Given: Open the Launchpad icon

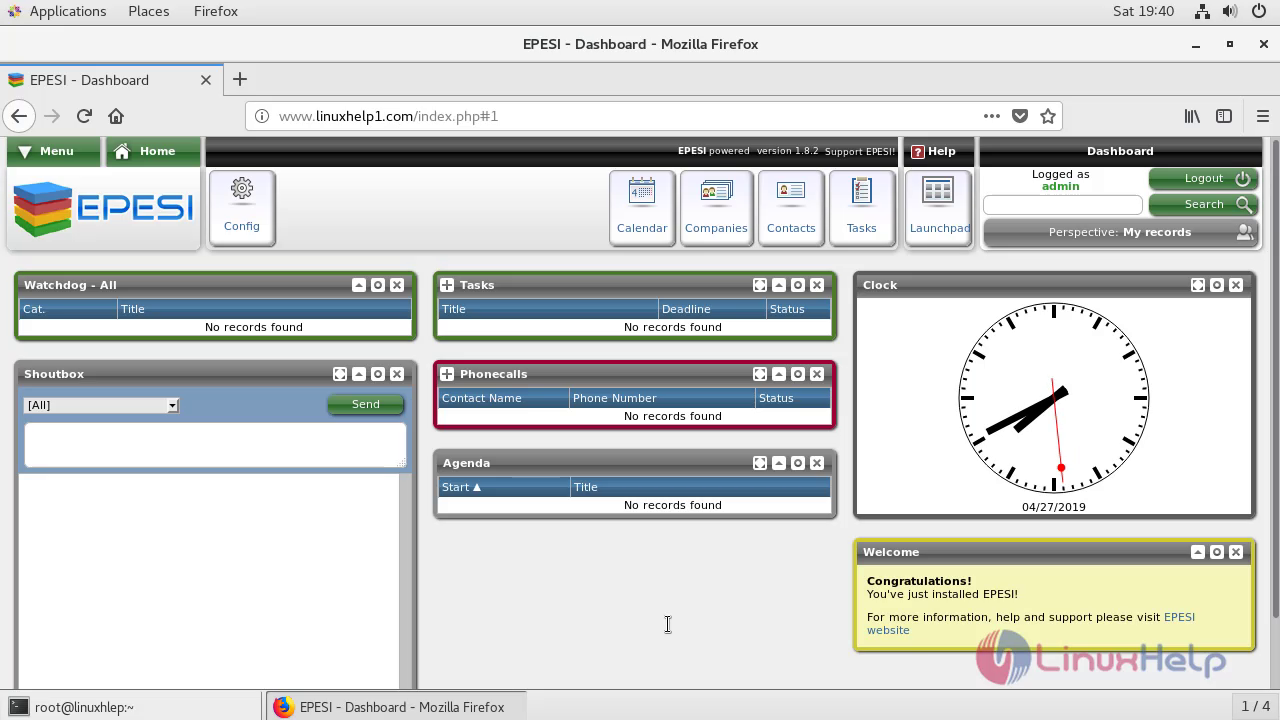Looking at the screenshot, I should (x=938, y=207).
